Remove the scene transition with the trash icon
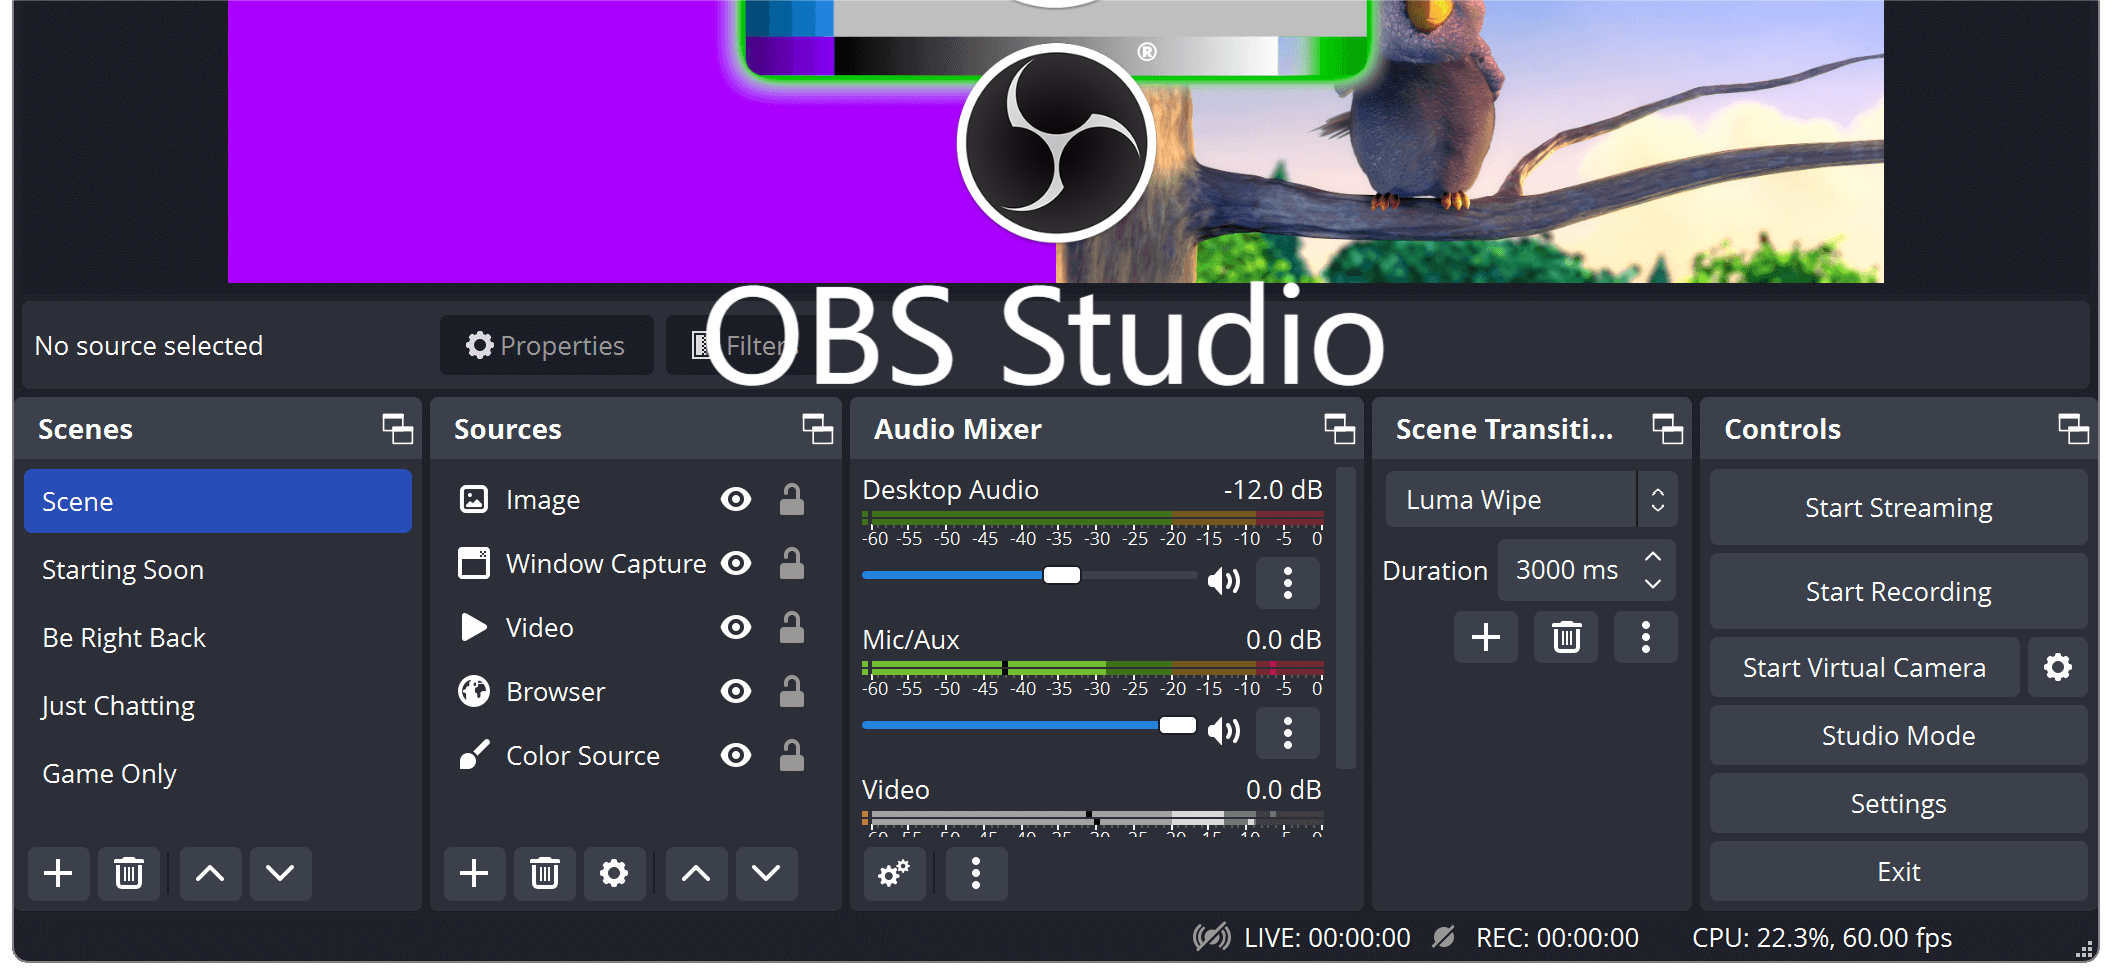Screen dimensions: 2112x975 [1566, 637]
